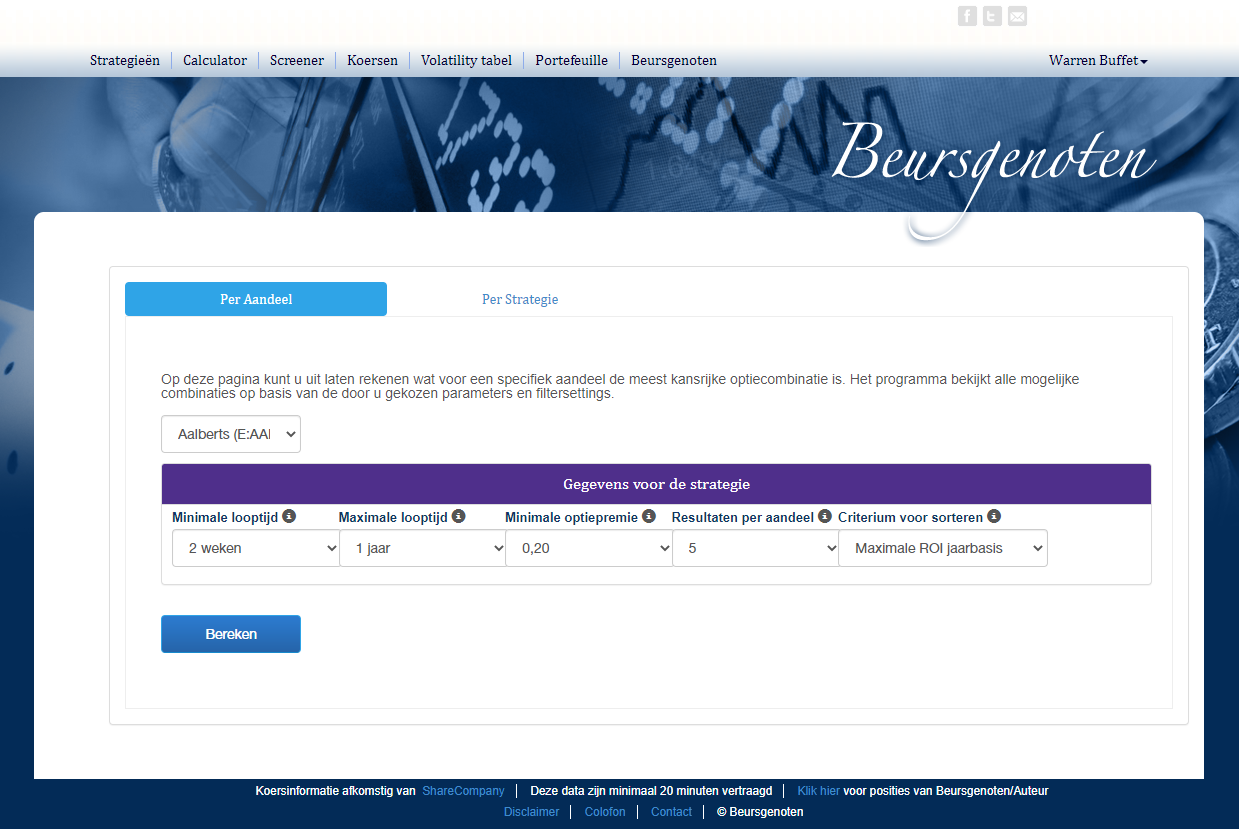
Task: Click the Facebook icon at top
Action: [x=967, y=16]
